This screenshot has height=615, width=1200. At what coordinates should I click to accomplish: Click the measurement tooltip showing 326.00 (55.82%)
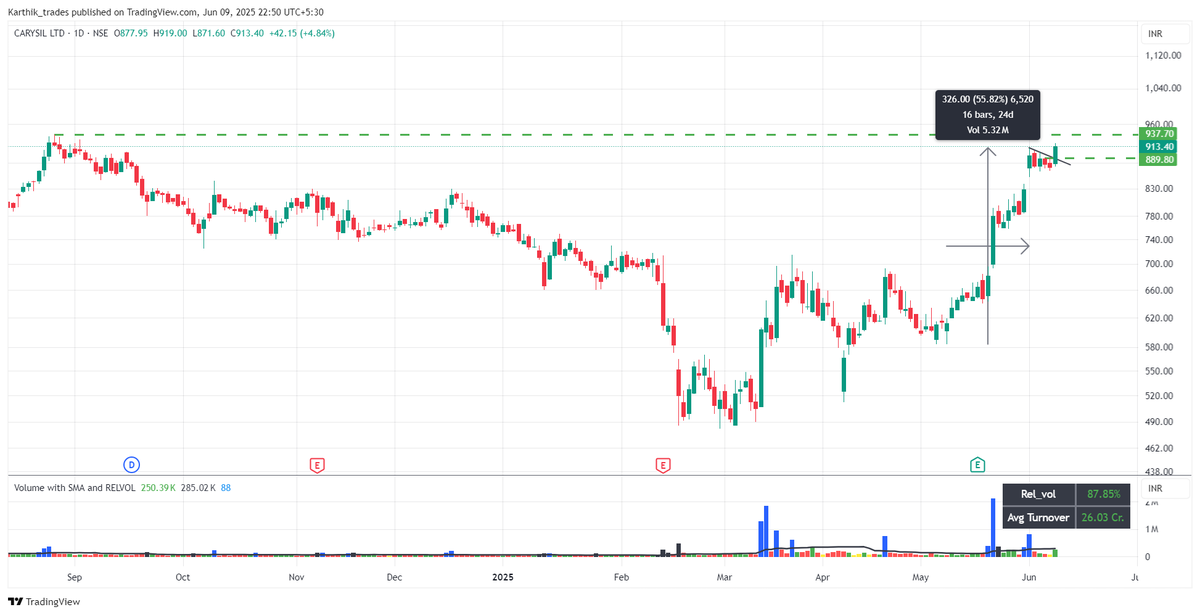click(989, 115)
